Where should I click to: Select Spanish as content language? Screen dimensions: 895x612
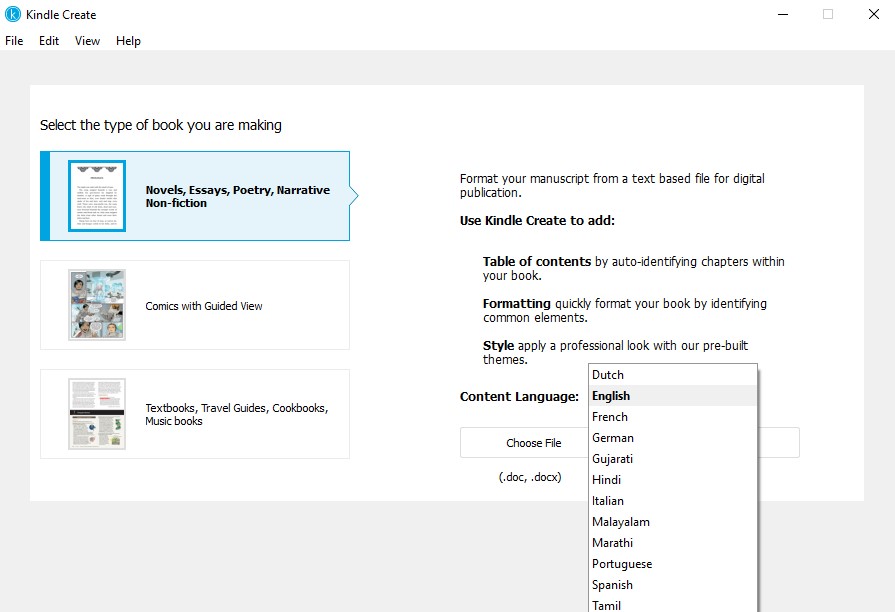pos(612,585)
